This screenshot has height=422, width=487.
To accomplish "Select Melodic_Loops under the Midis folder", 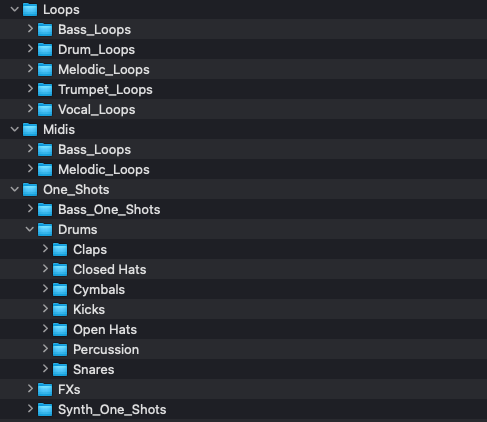I will coord(243,169).
